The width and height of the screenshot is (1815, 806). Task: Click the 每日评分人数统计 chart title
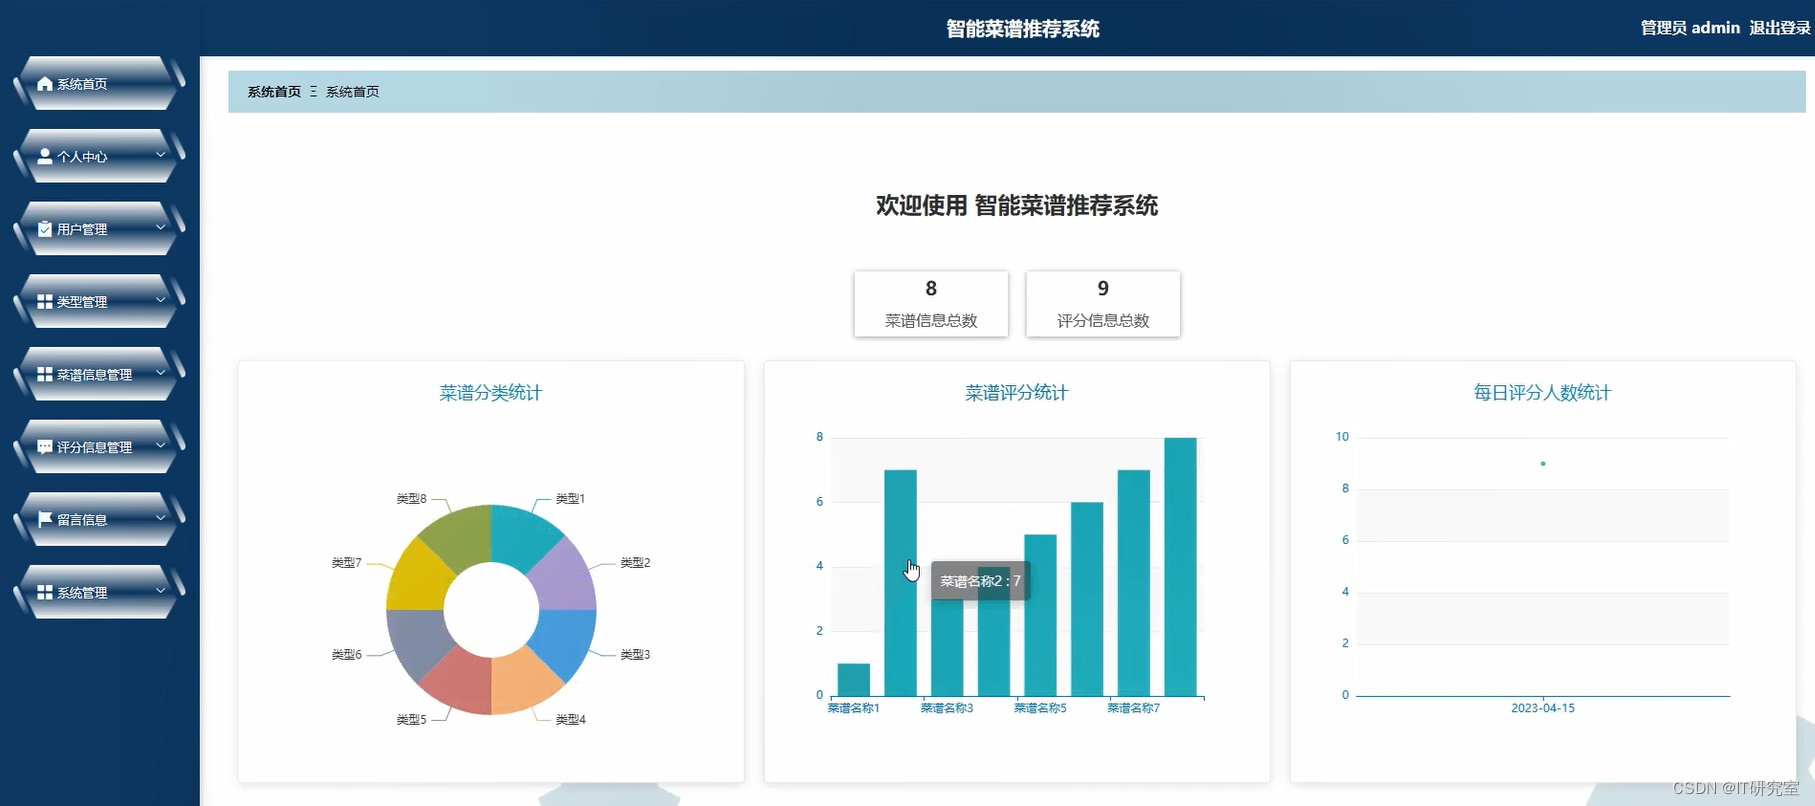click(1543, 393)
